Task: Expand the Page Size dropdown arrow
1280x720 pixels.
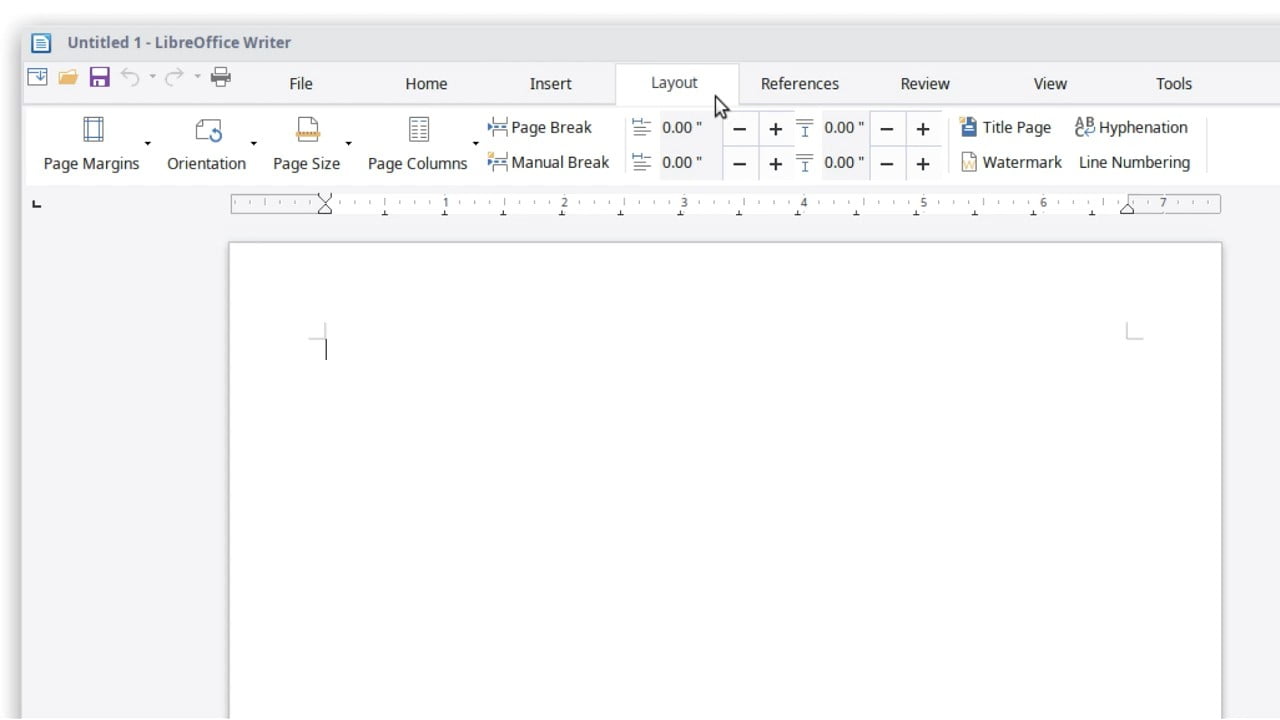Action: pos(348,144)
